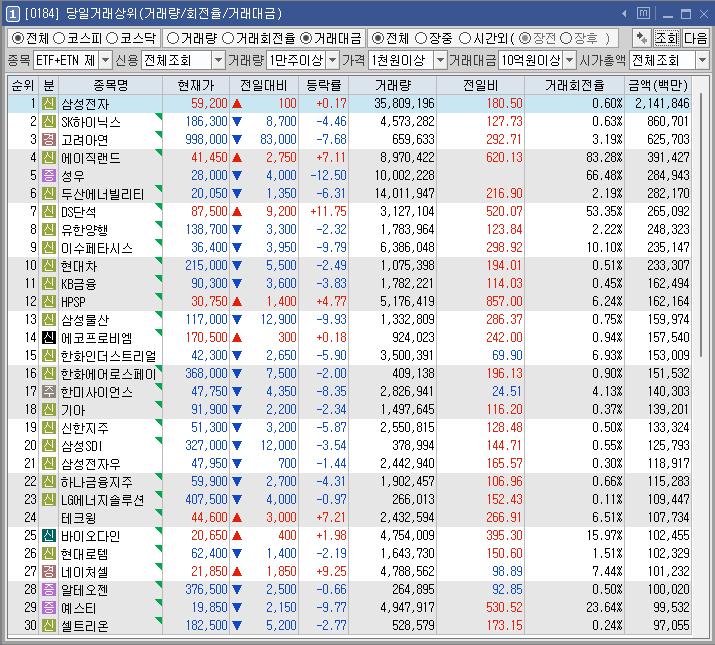Select the 거래대금 radio button
The image size is (715, 645).
coord(306,38)
